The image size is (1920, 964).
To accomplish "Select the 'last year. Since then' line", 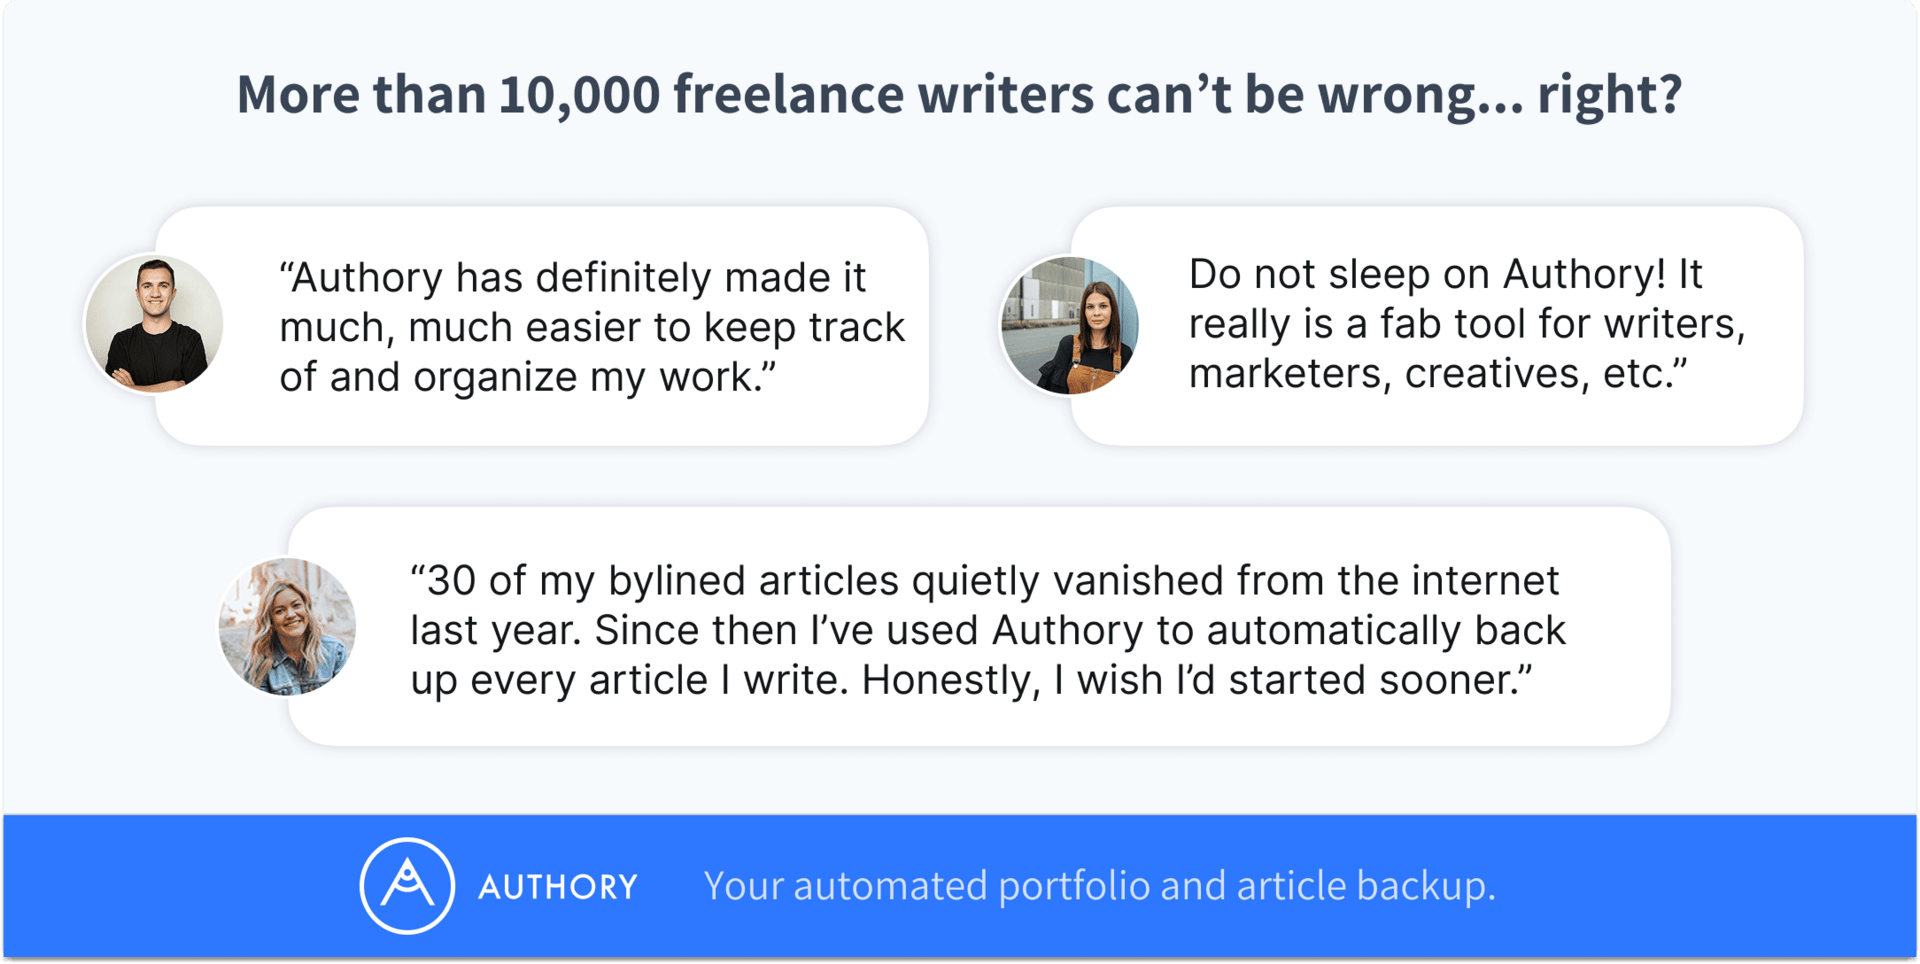I will (988, 631).
